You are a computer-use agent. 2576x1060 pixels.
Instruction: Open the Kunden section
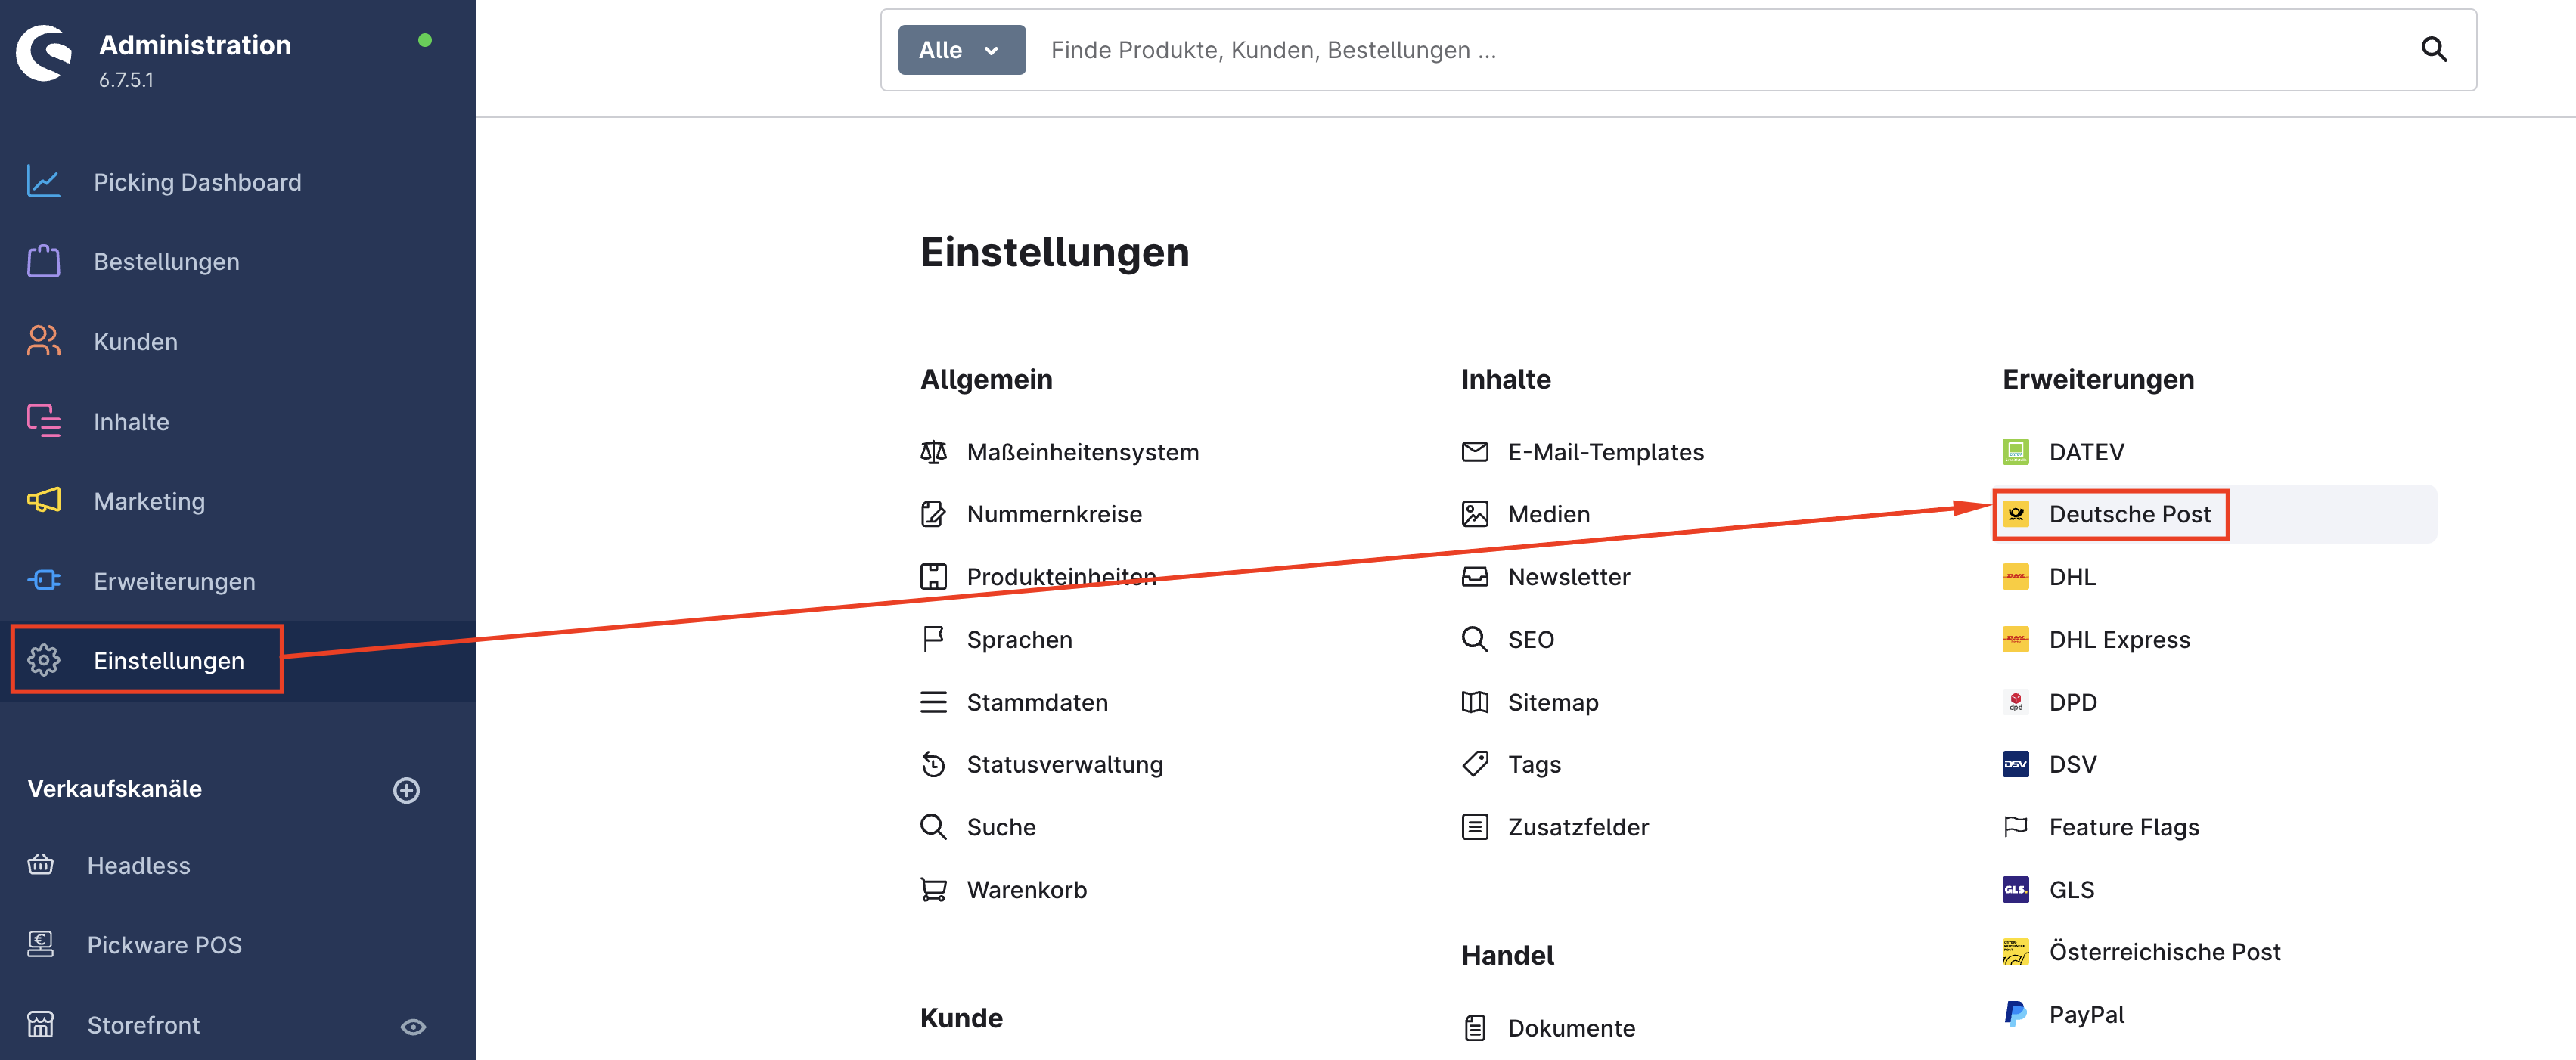point(135,341)
